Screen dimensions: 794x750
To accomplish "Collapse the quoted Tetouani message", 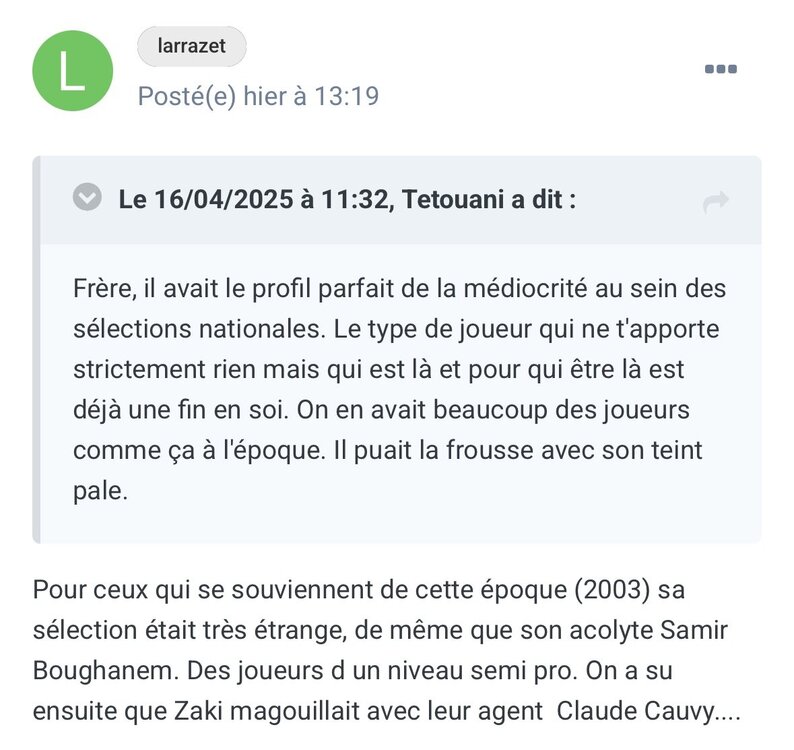I will pyautogui.click(x=88, y=198).
